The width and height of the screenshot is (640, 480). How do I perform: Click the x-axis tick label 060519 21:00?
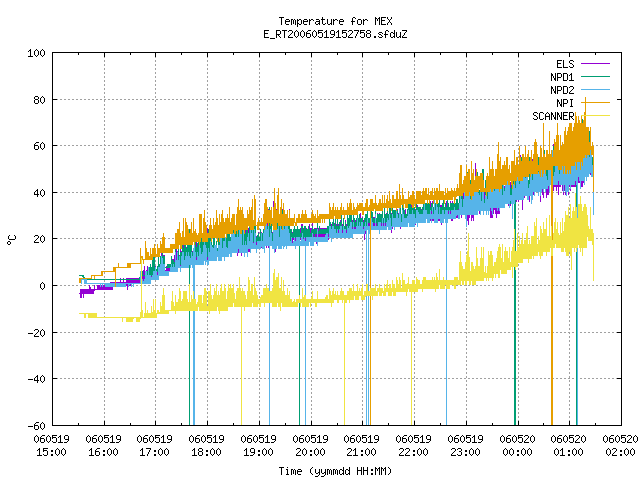[x=362, y=446]
